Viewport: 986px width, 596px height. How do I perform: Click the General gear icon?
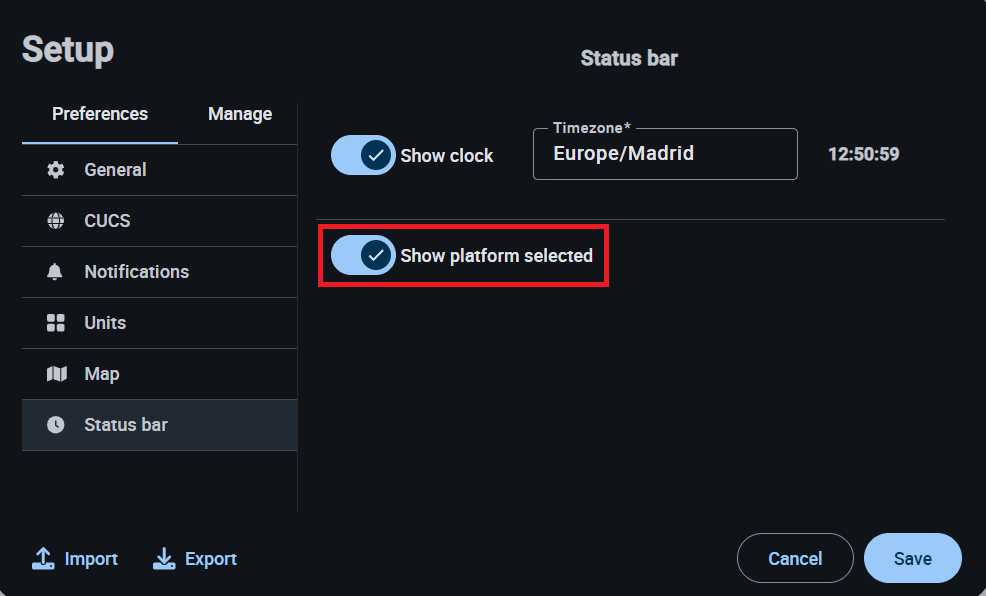coord(56,170)
